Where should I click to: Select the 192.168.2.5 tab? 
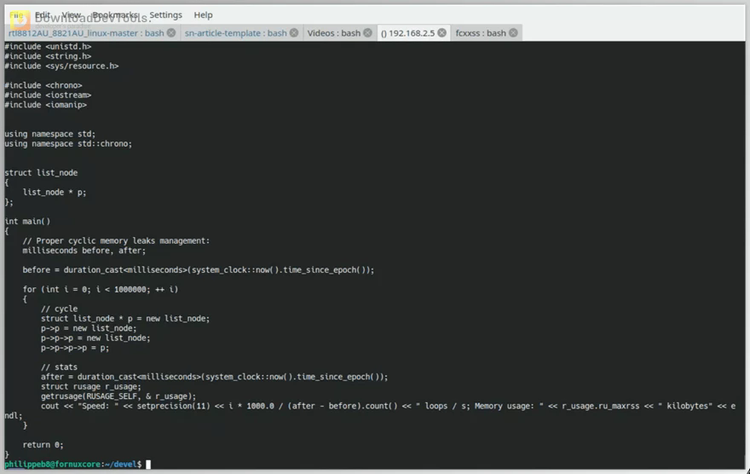[408, 33]
